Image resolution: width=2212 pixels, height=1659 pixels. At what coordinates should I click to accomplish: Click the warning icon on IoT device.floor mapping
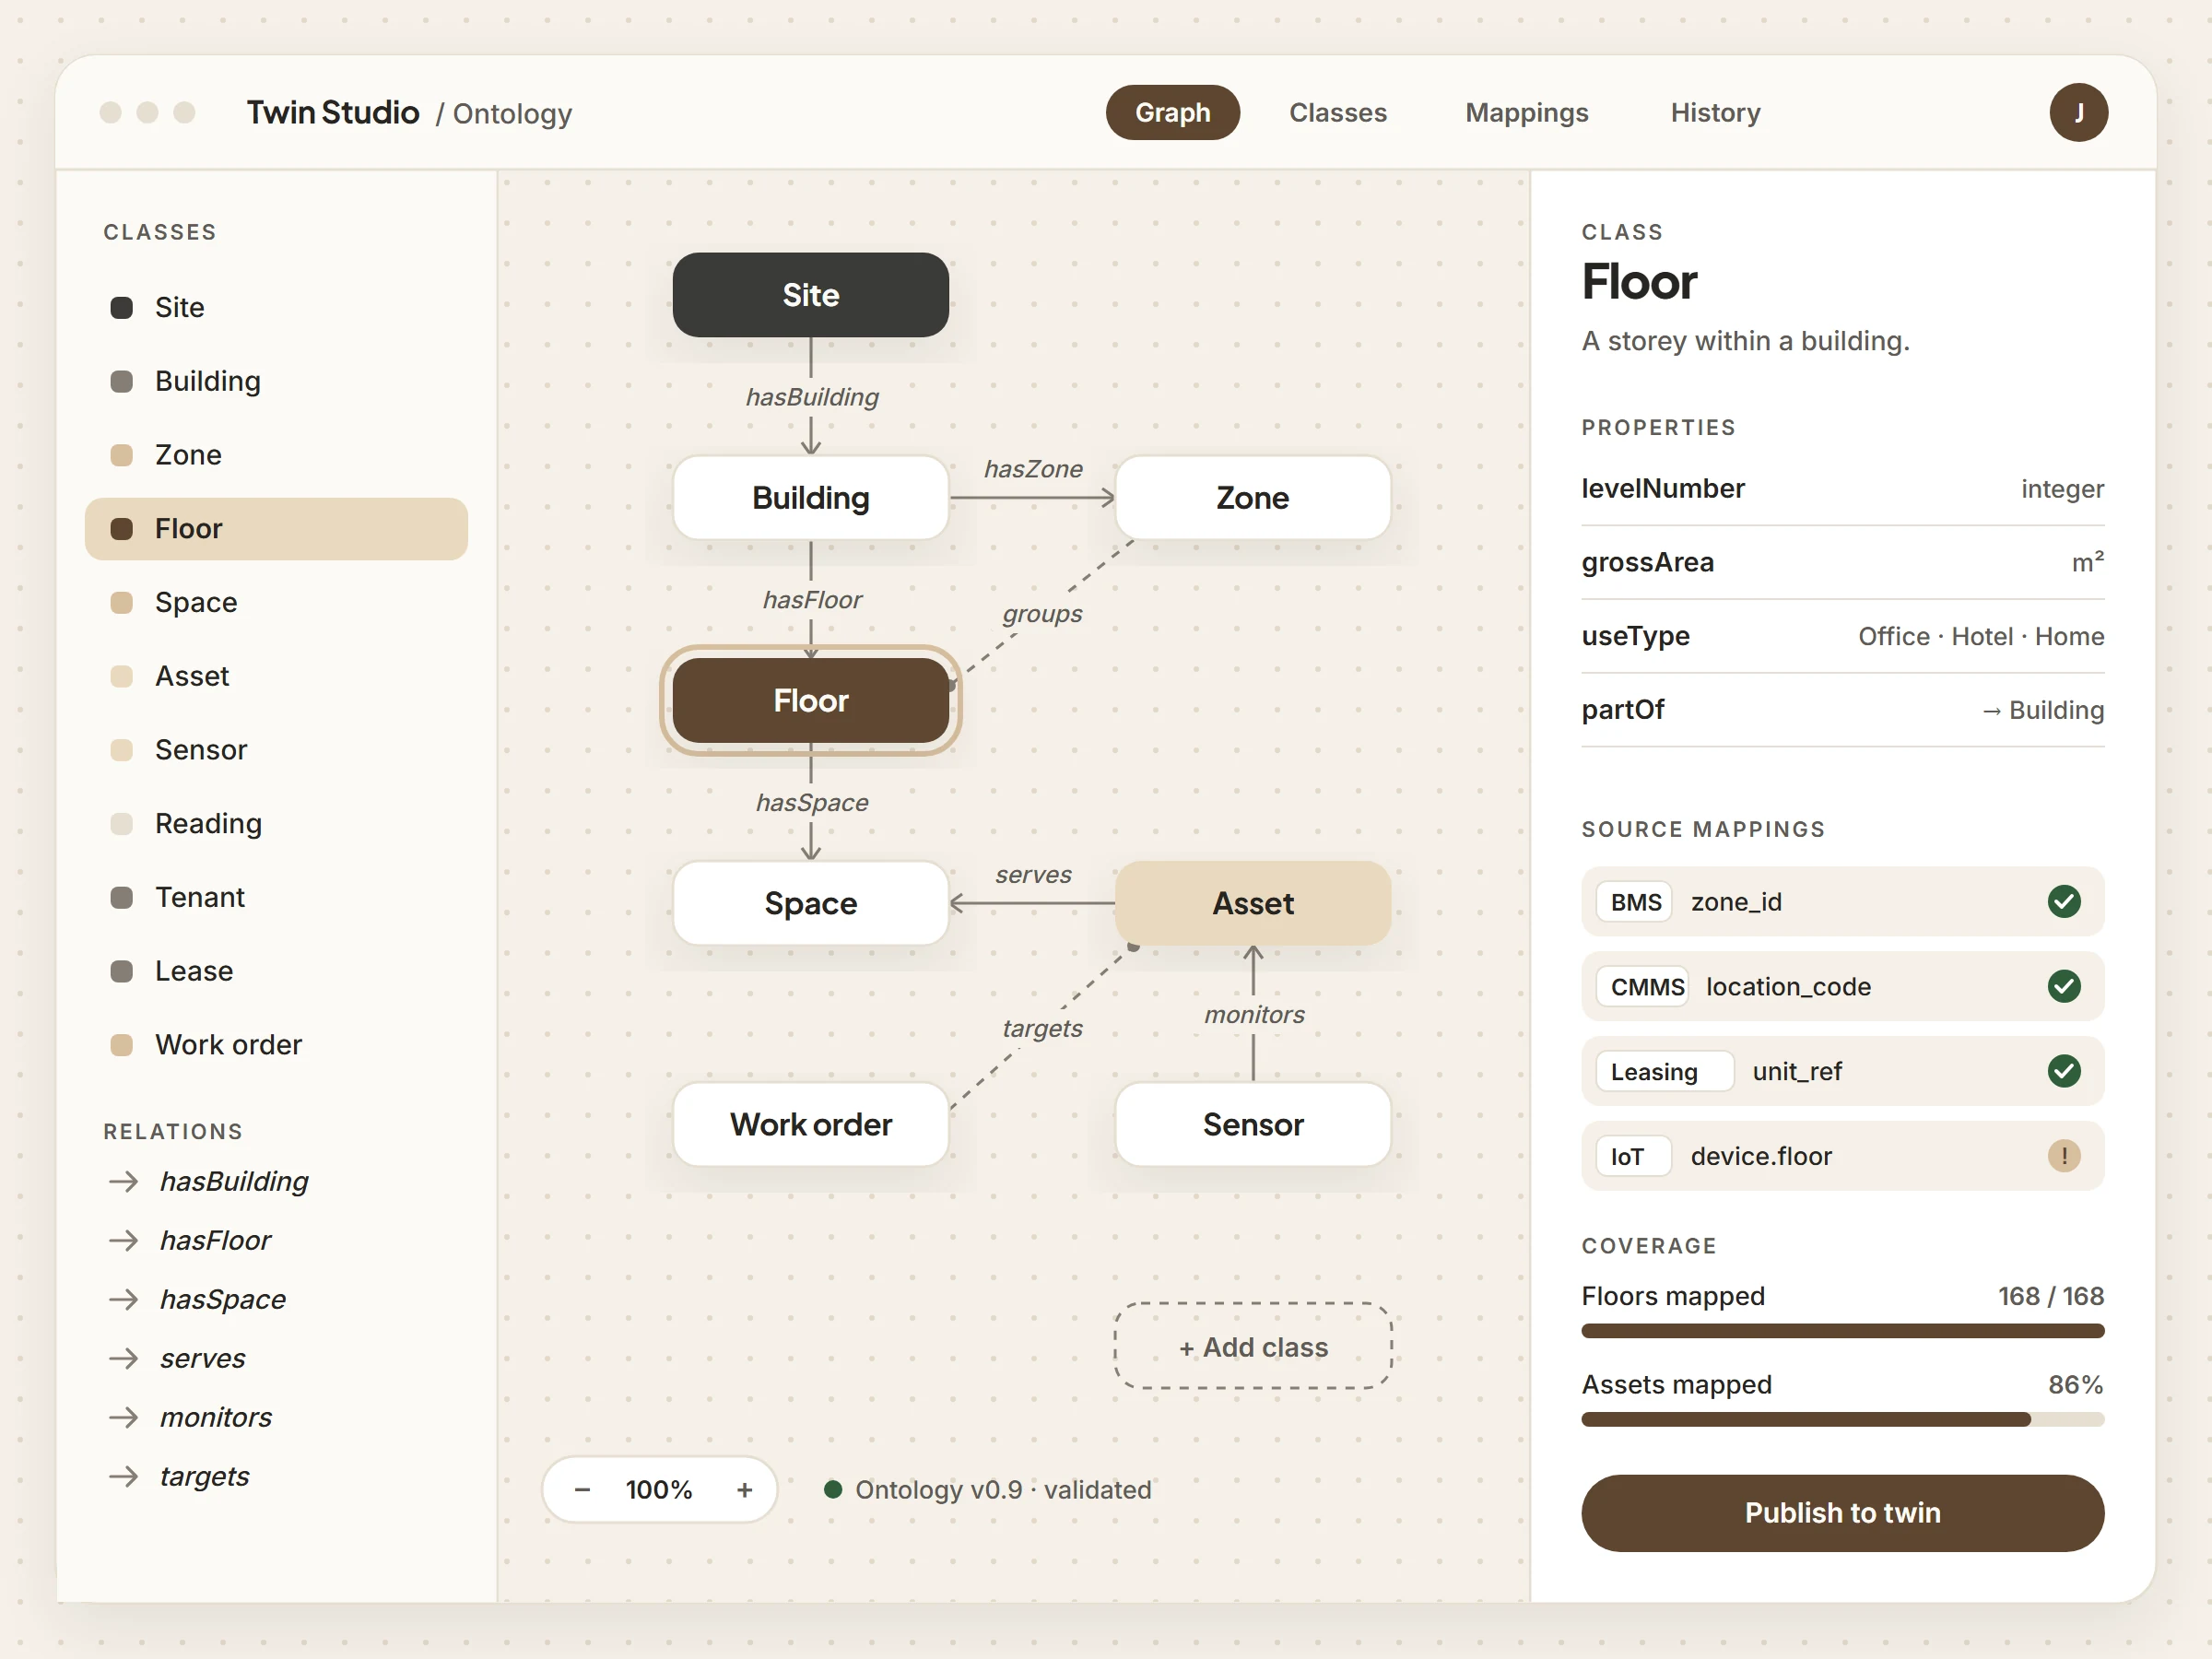point(2063,1156)
